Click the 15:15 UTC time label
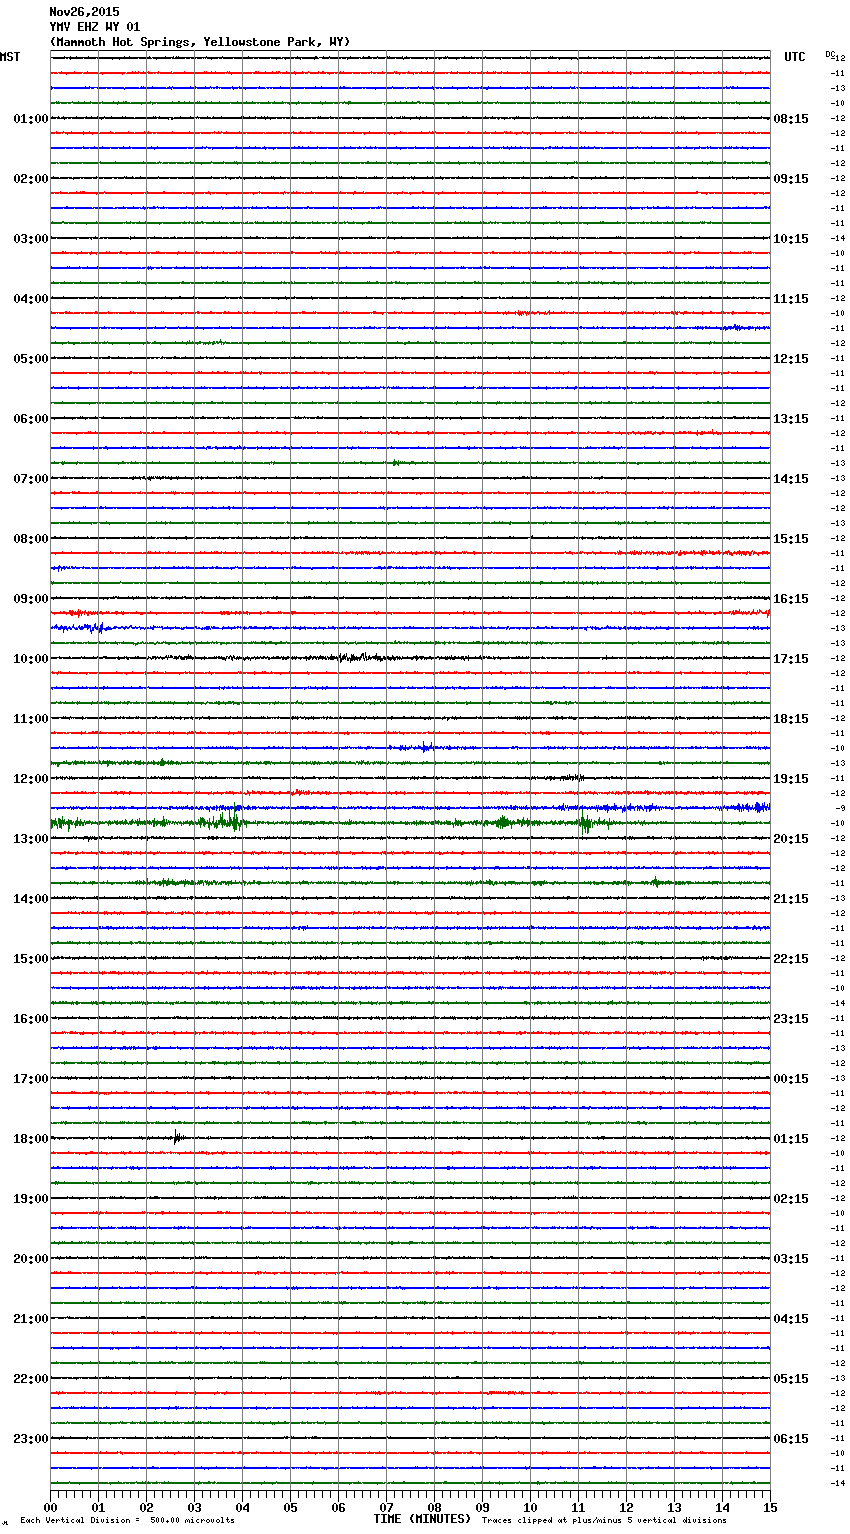Viewport: 850px width, 1534px height. coord(791,539)
